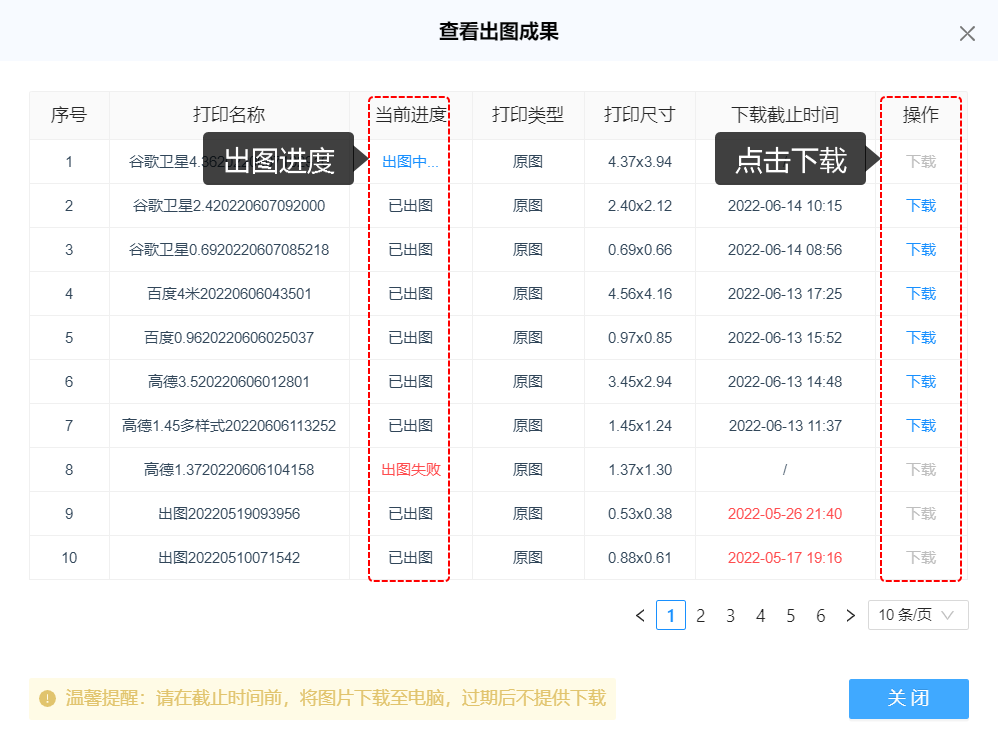Jump to page 6
This screenshot has height=747, width=998.
820,615
